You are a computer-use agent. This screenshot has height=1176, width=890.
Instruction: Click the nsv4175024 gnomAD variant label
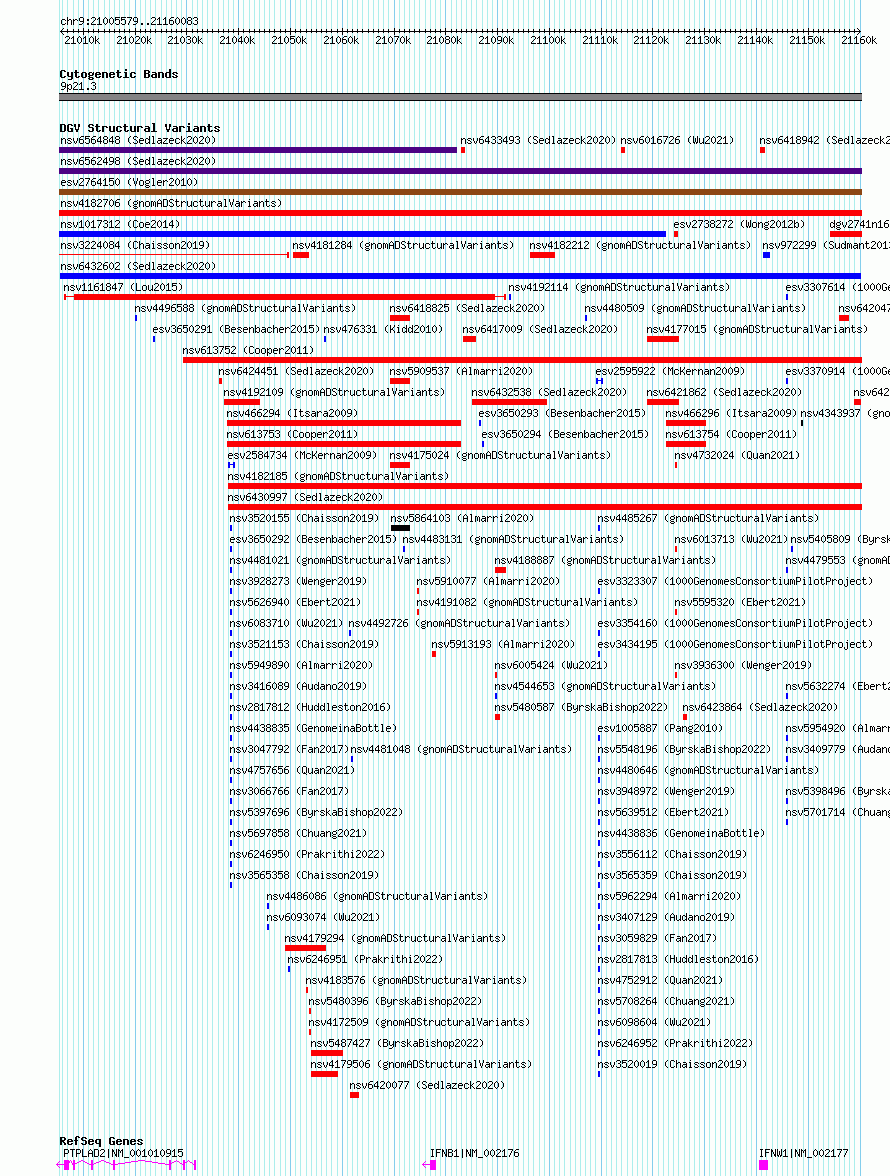point(500,455)
